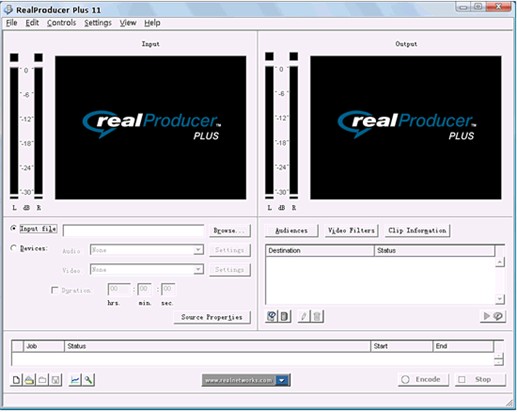Open Video Filters

click(x=351, y=230)
